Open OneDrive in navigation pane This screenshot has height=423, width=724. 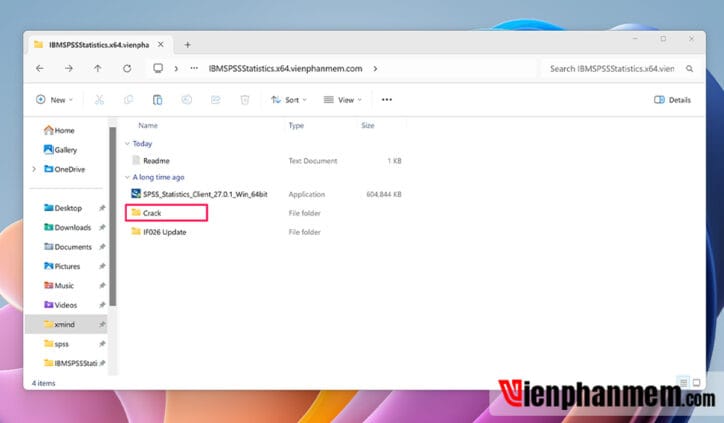pyautogui.click(x=65, y=169)
